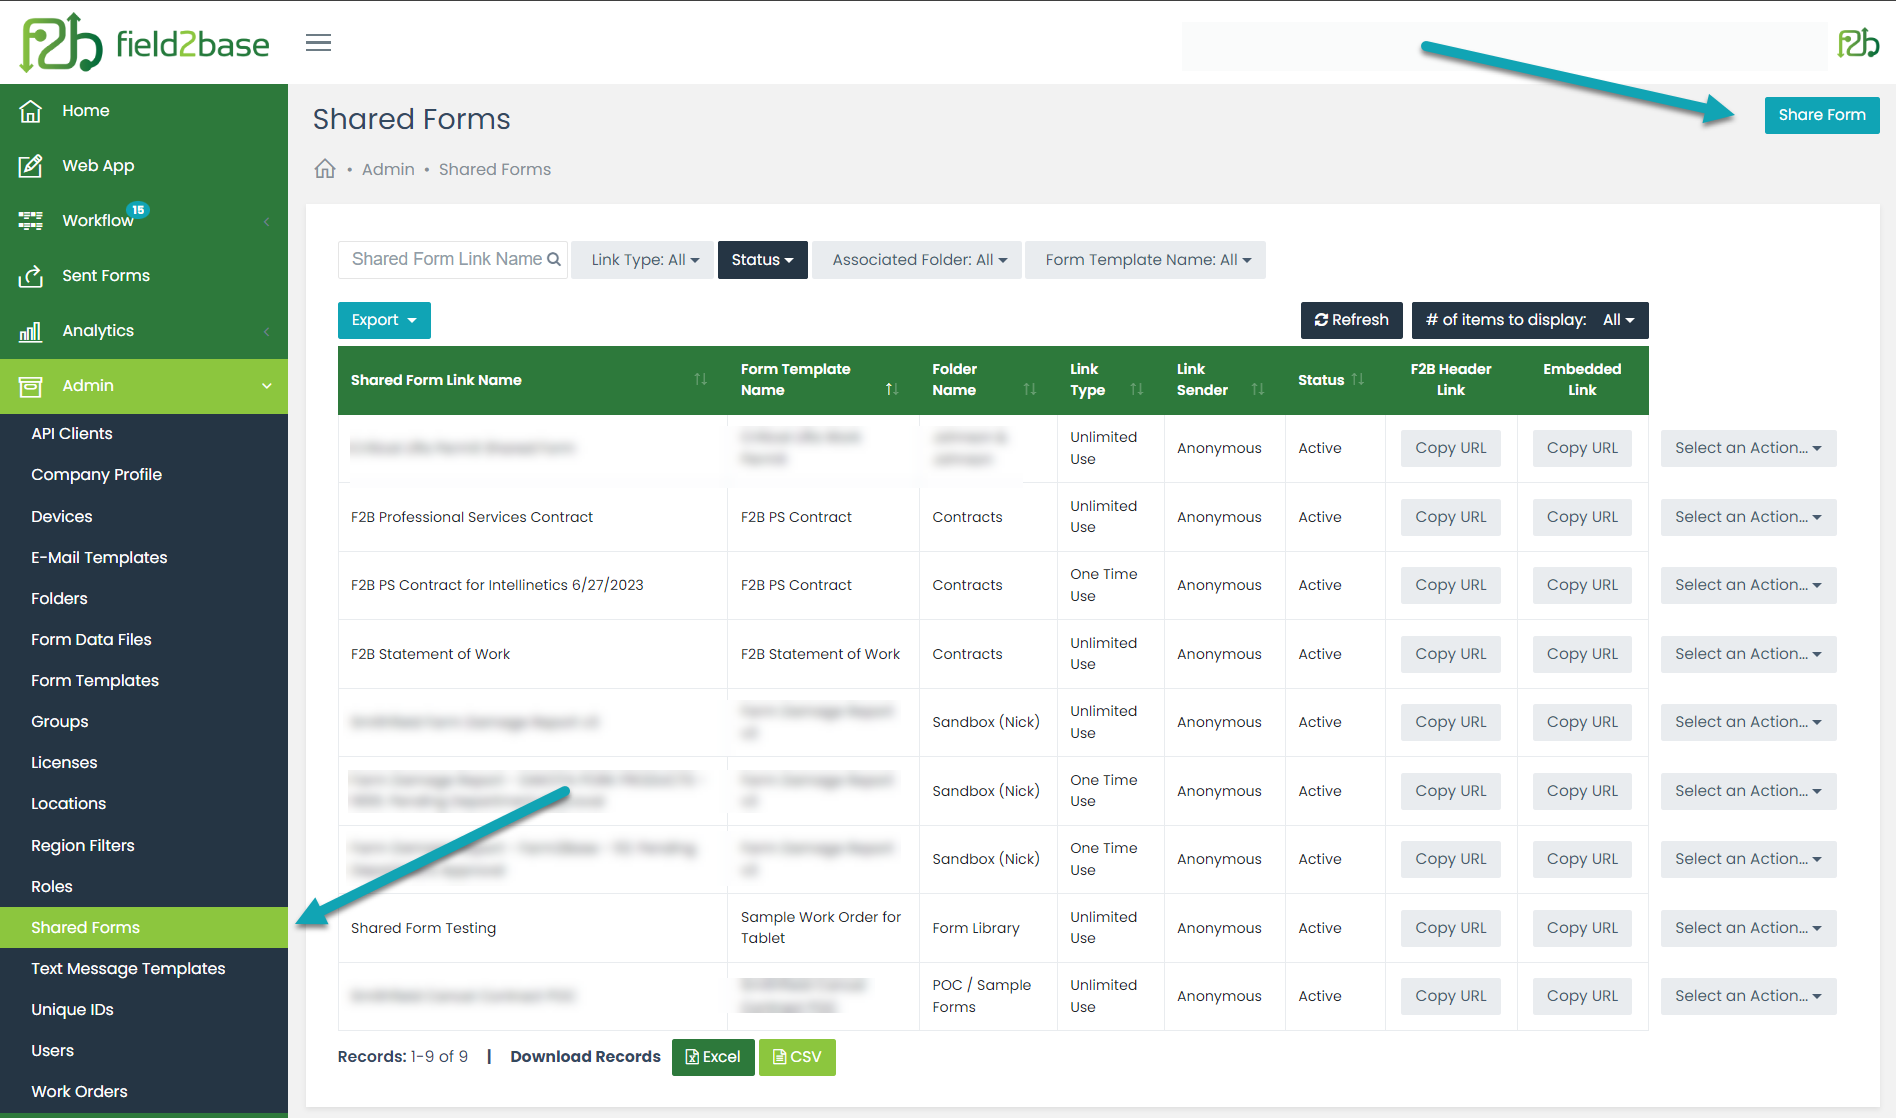Open the Export dropdown
This screenshot has width=1896, height=1118.
[x=384, y=320]
